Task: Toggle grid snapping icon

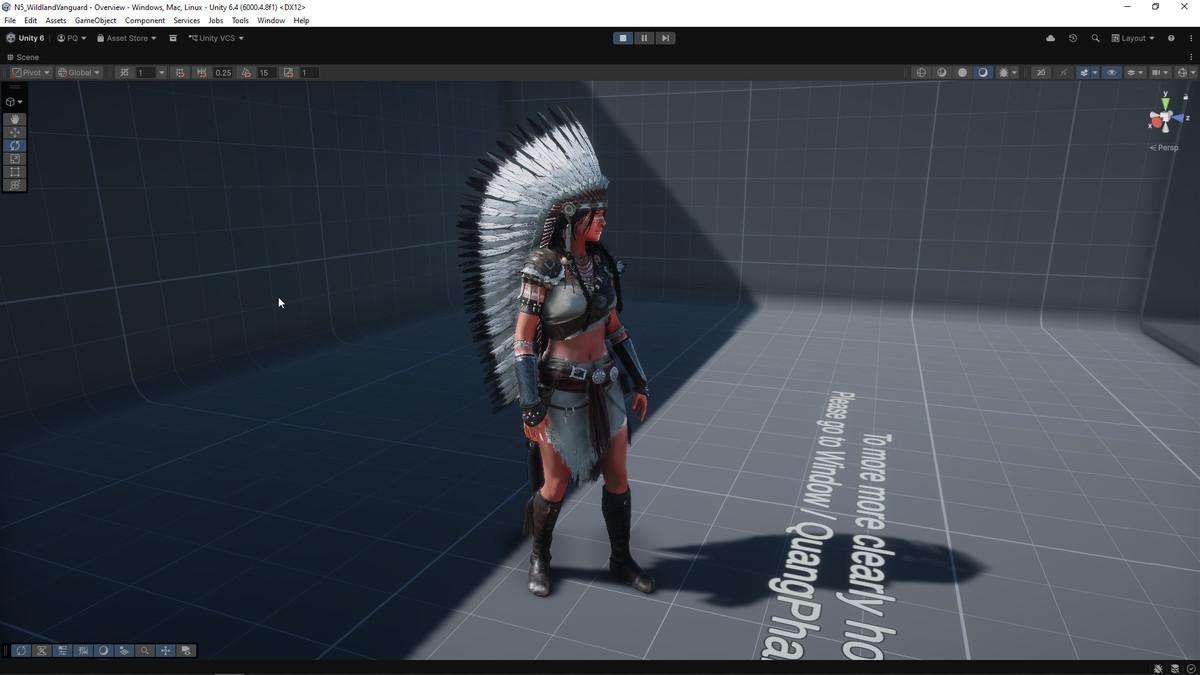Action: point(124,72)
